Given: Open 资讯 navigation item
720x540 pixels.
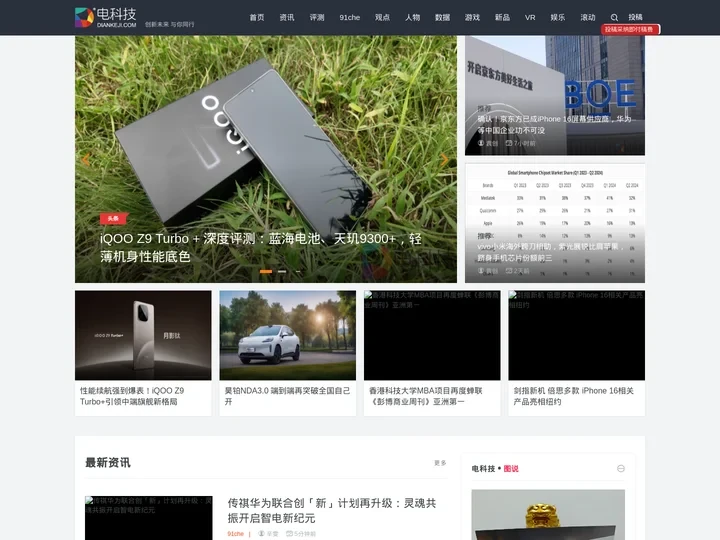Looking at the screenshot, I should [x=287, y=17].
